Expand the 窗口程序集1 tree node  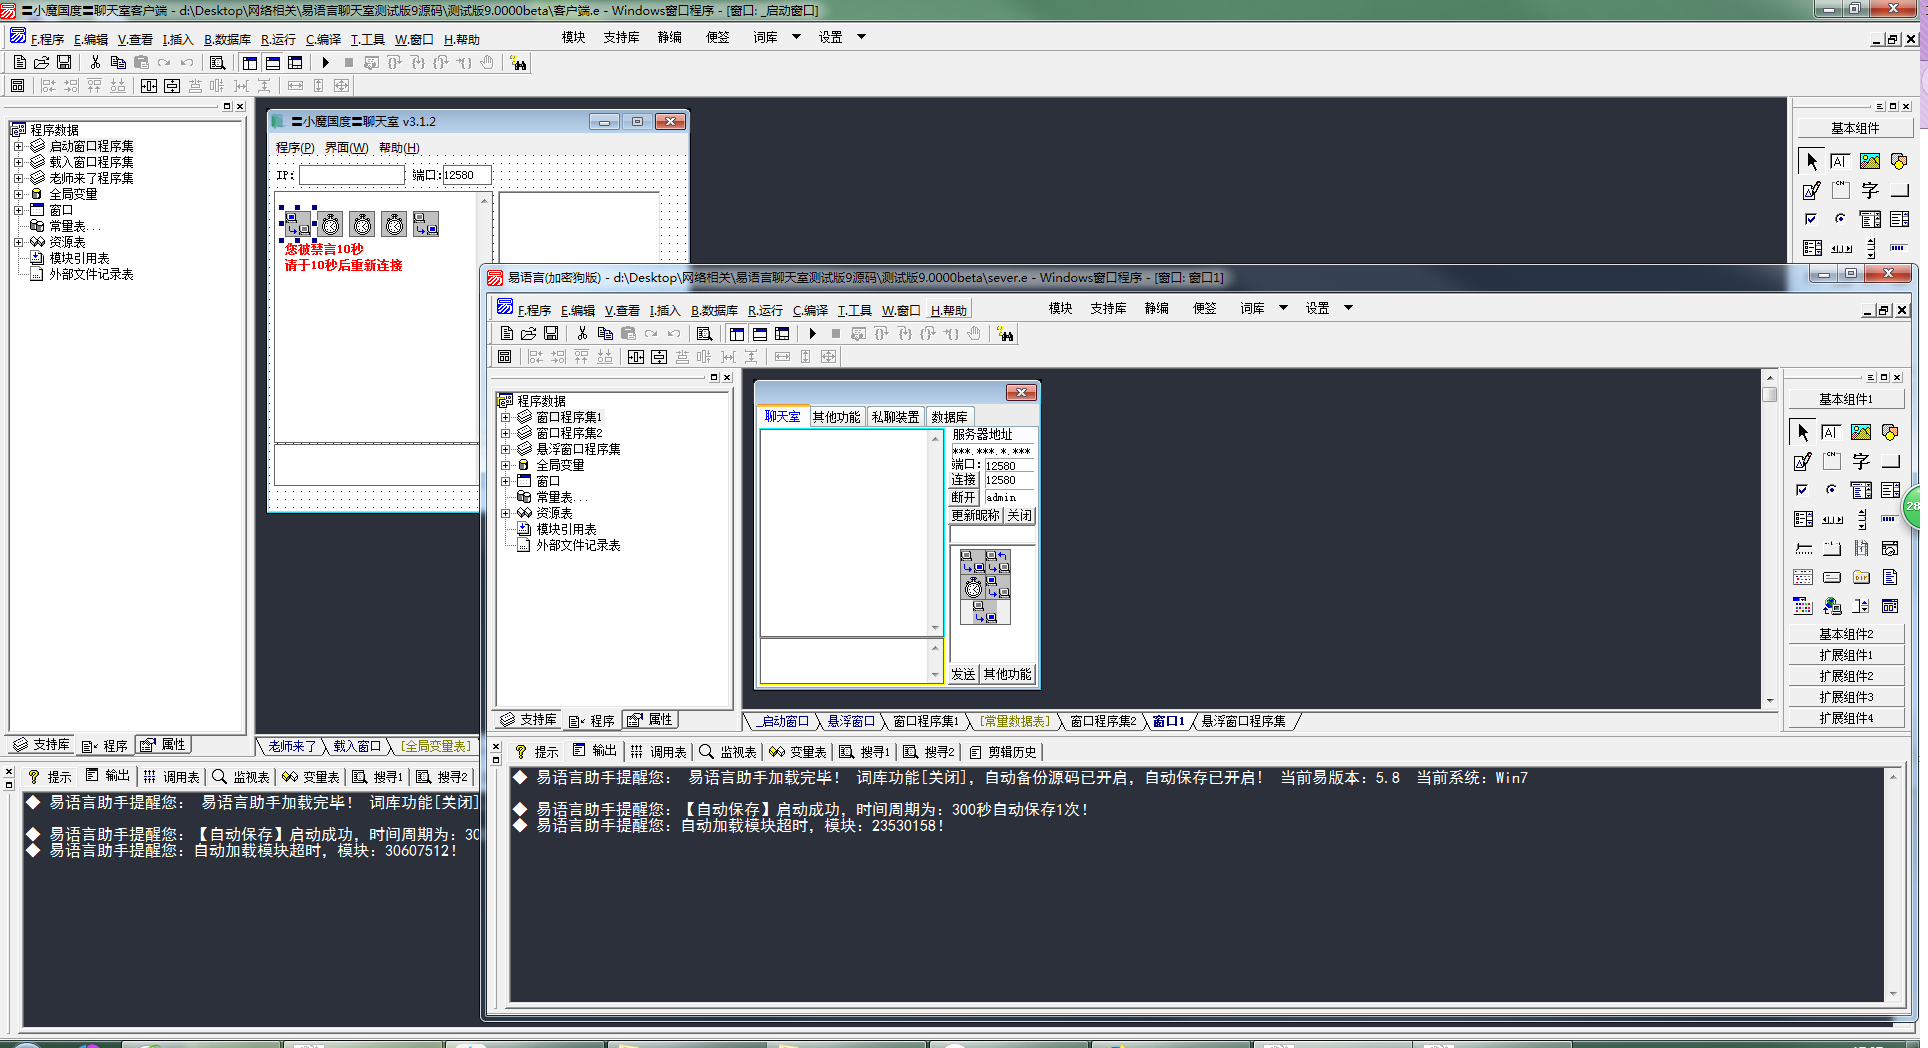pyautogui.click(x=506, y=418)
